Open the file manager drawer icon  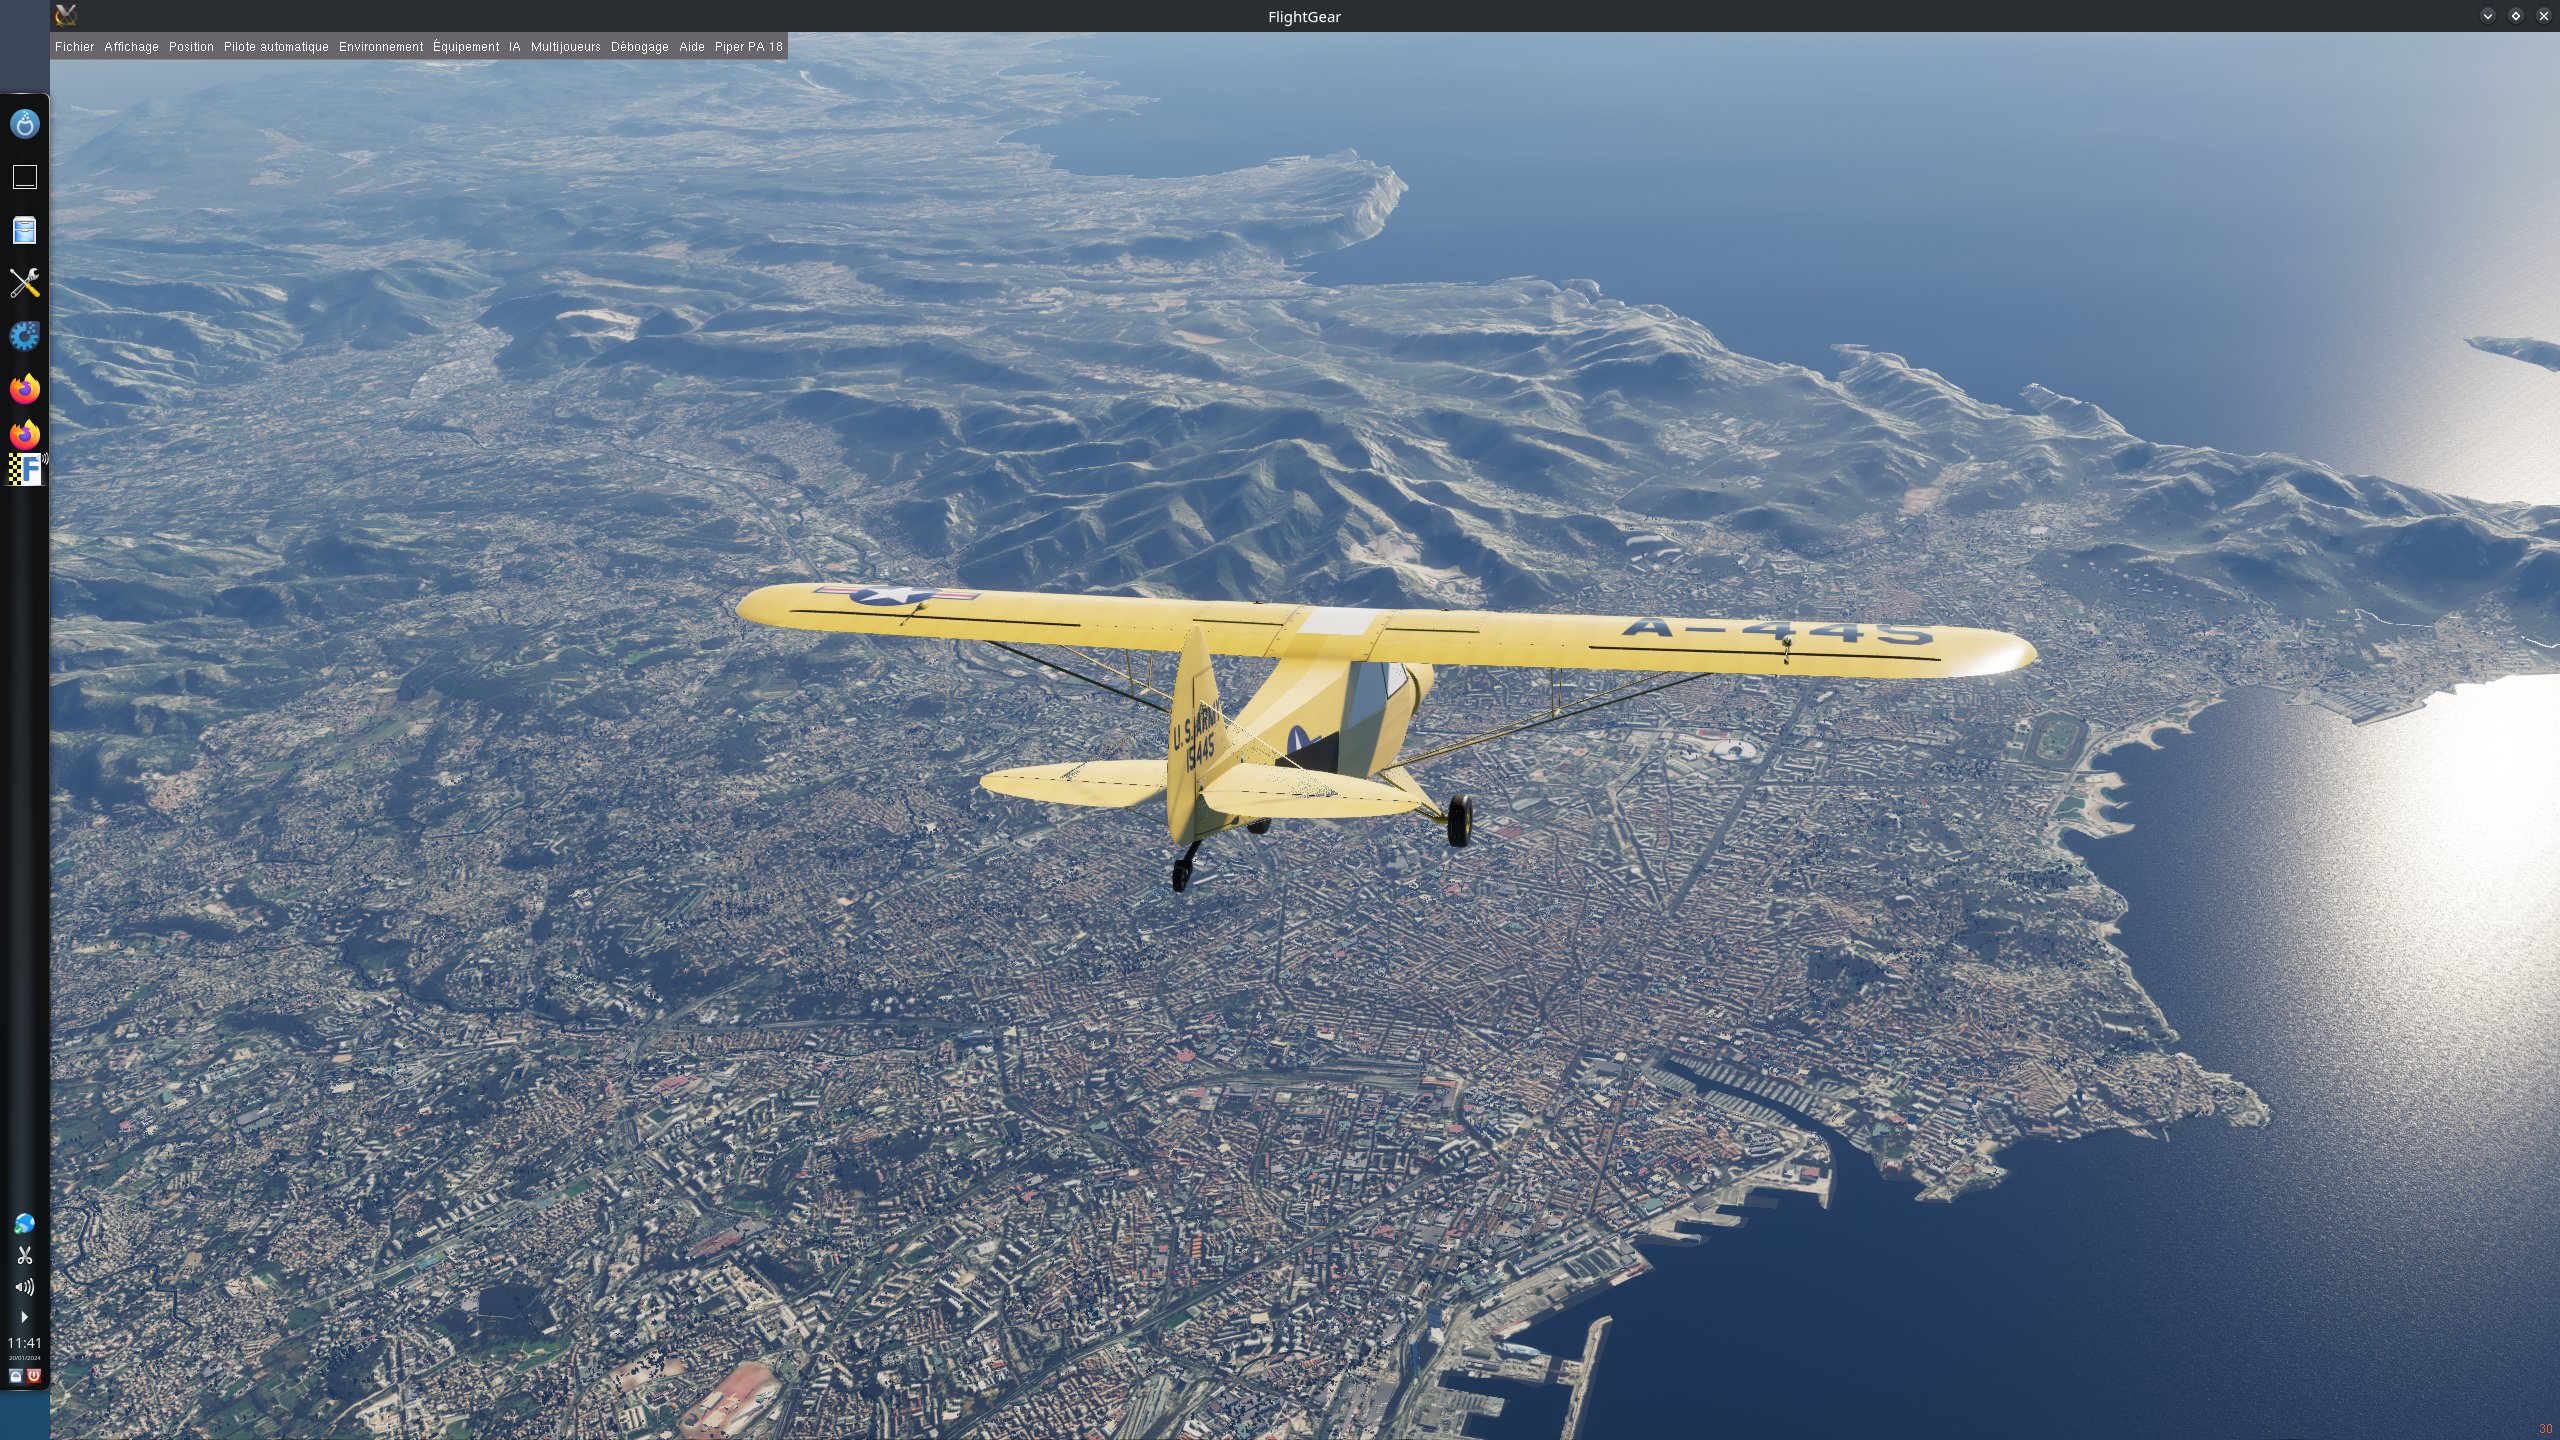tap(24, 230)
